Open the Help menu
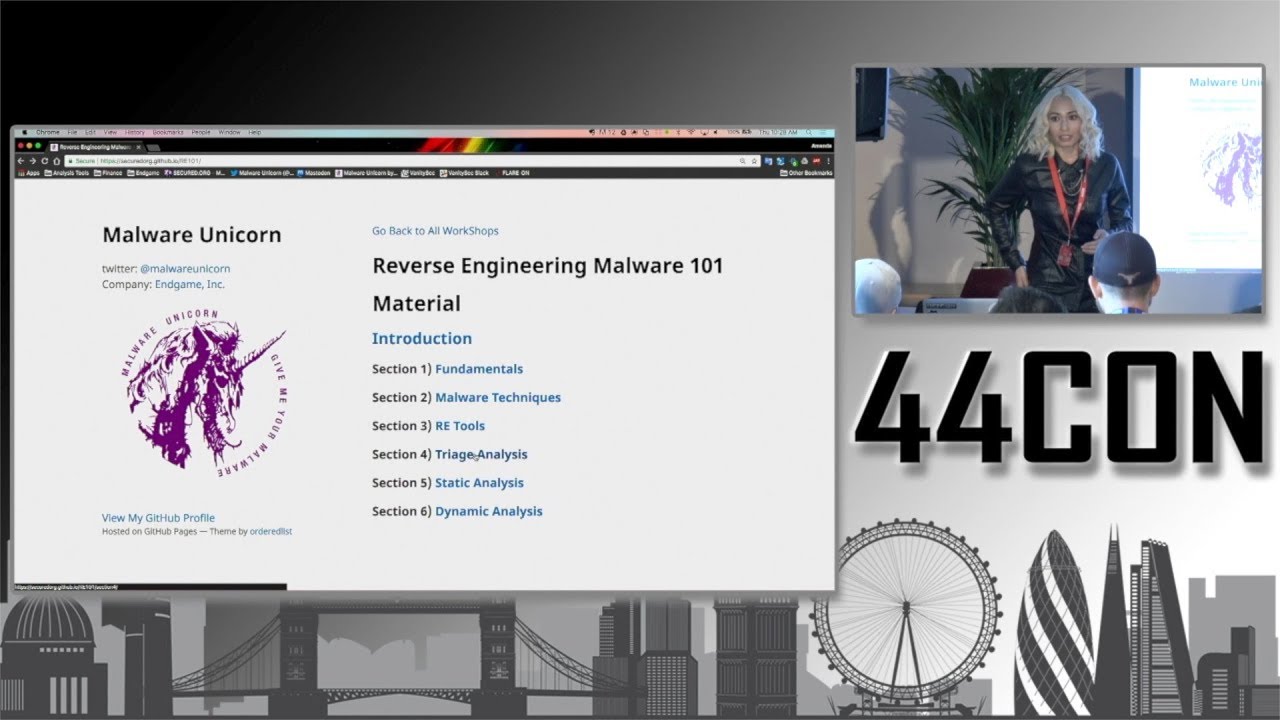 pyautogui.click(x=254, y=132)
